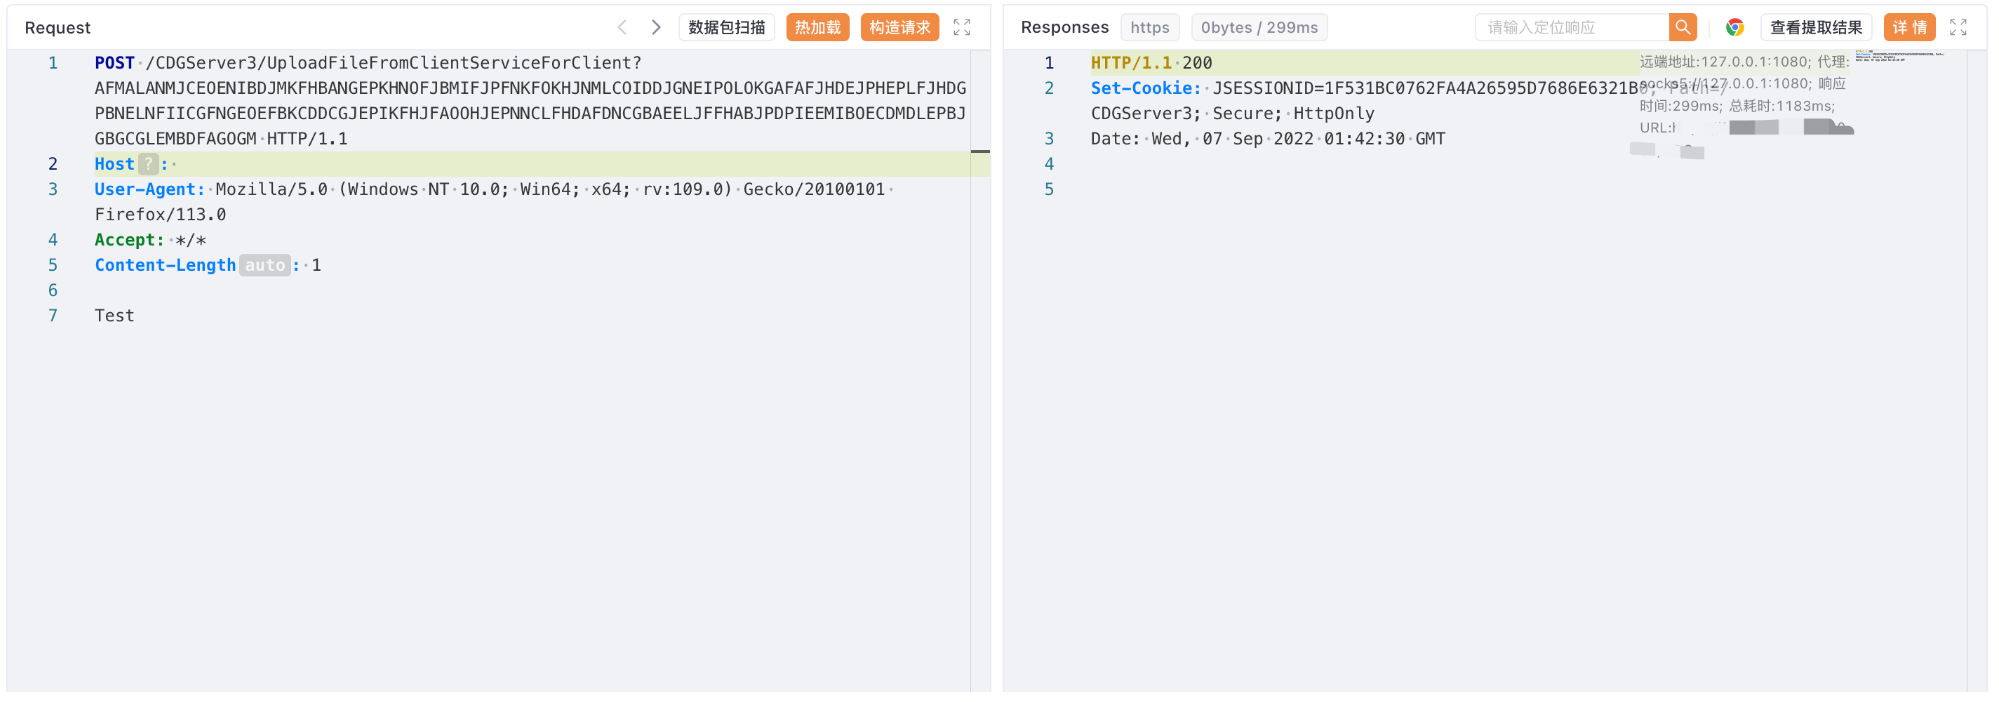Click the 热加载 hot reload button
Viewport: 1999px width, 702px height.
tap(818, 27)
